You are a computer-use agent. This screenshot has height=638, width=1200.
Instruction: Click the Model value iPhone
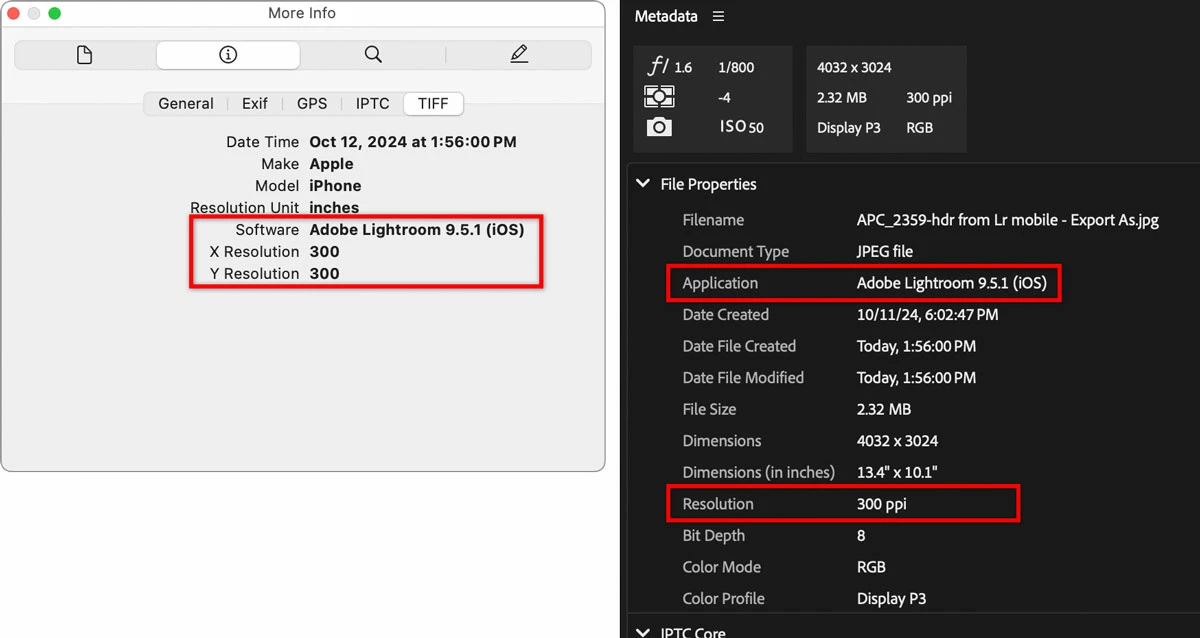coord(335,186)
